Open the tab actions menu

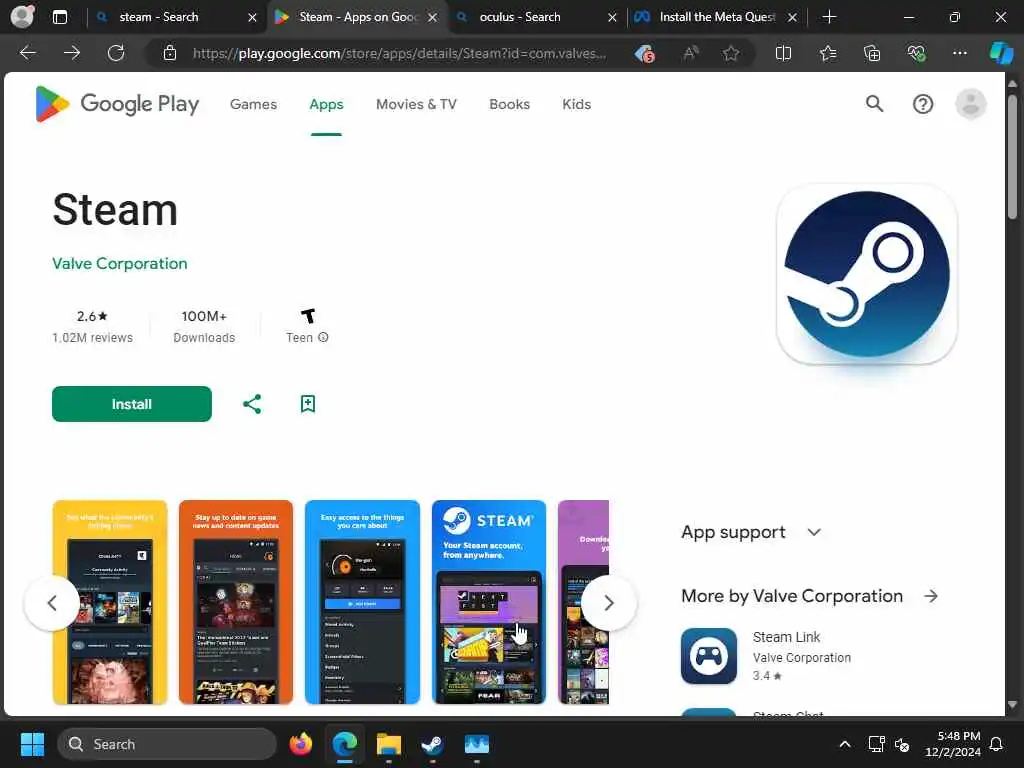(59, 17)
